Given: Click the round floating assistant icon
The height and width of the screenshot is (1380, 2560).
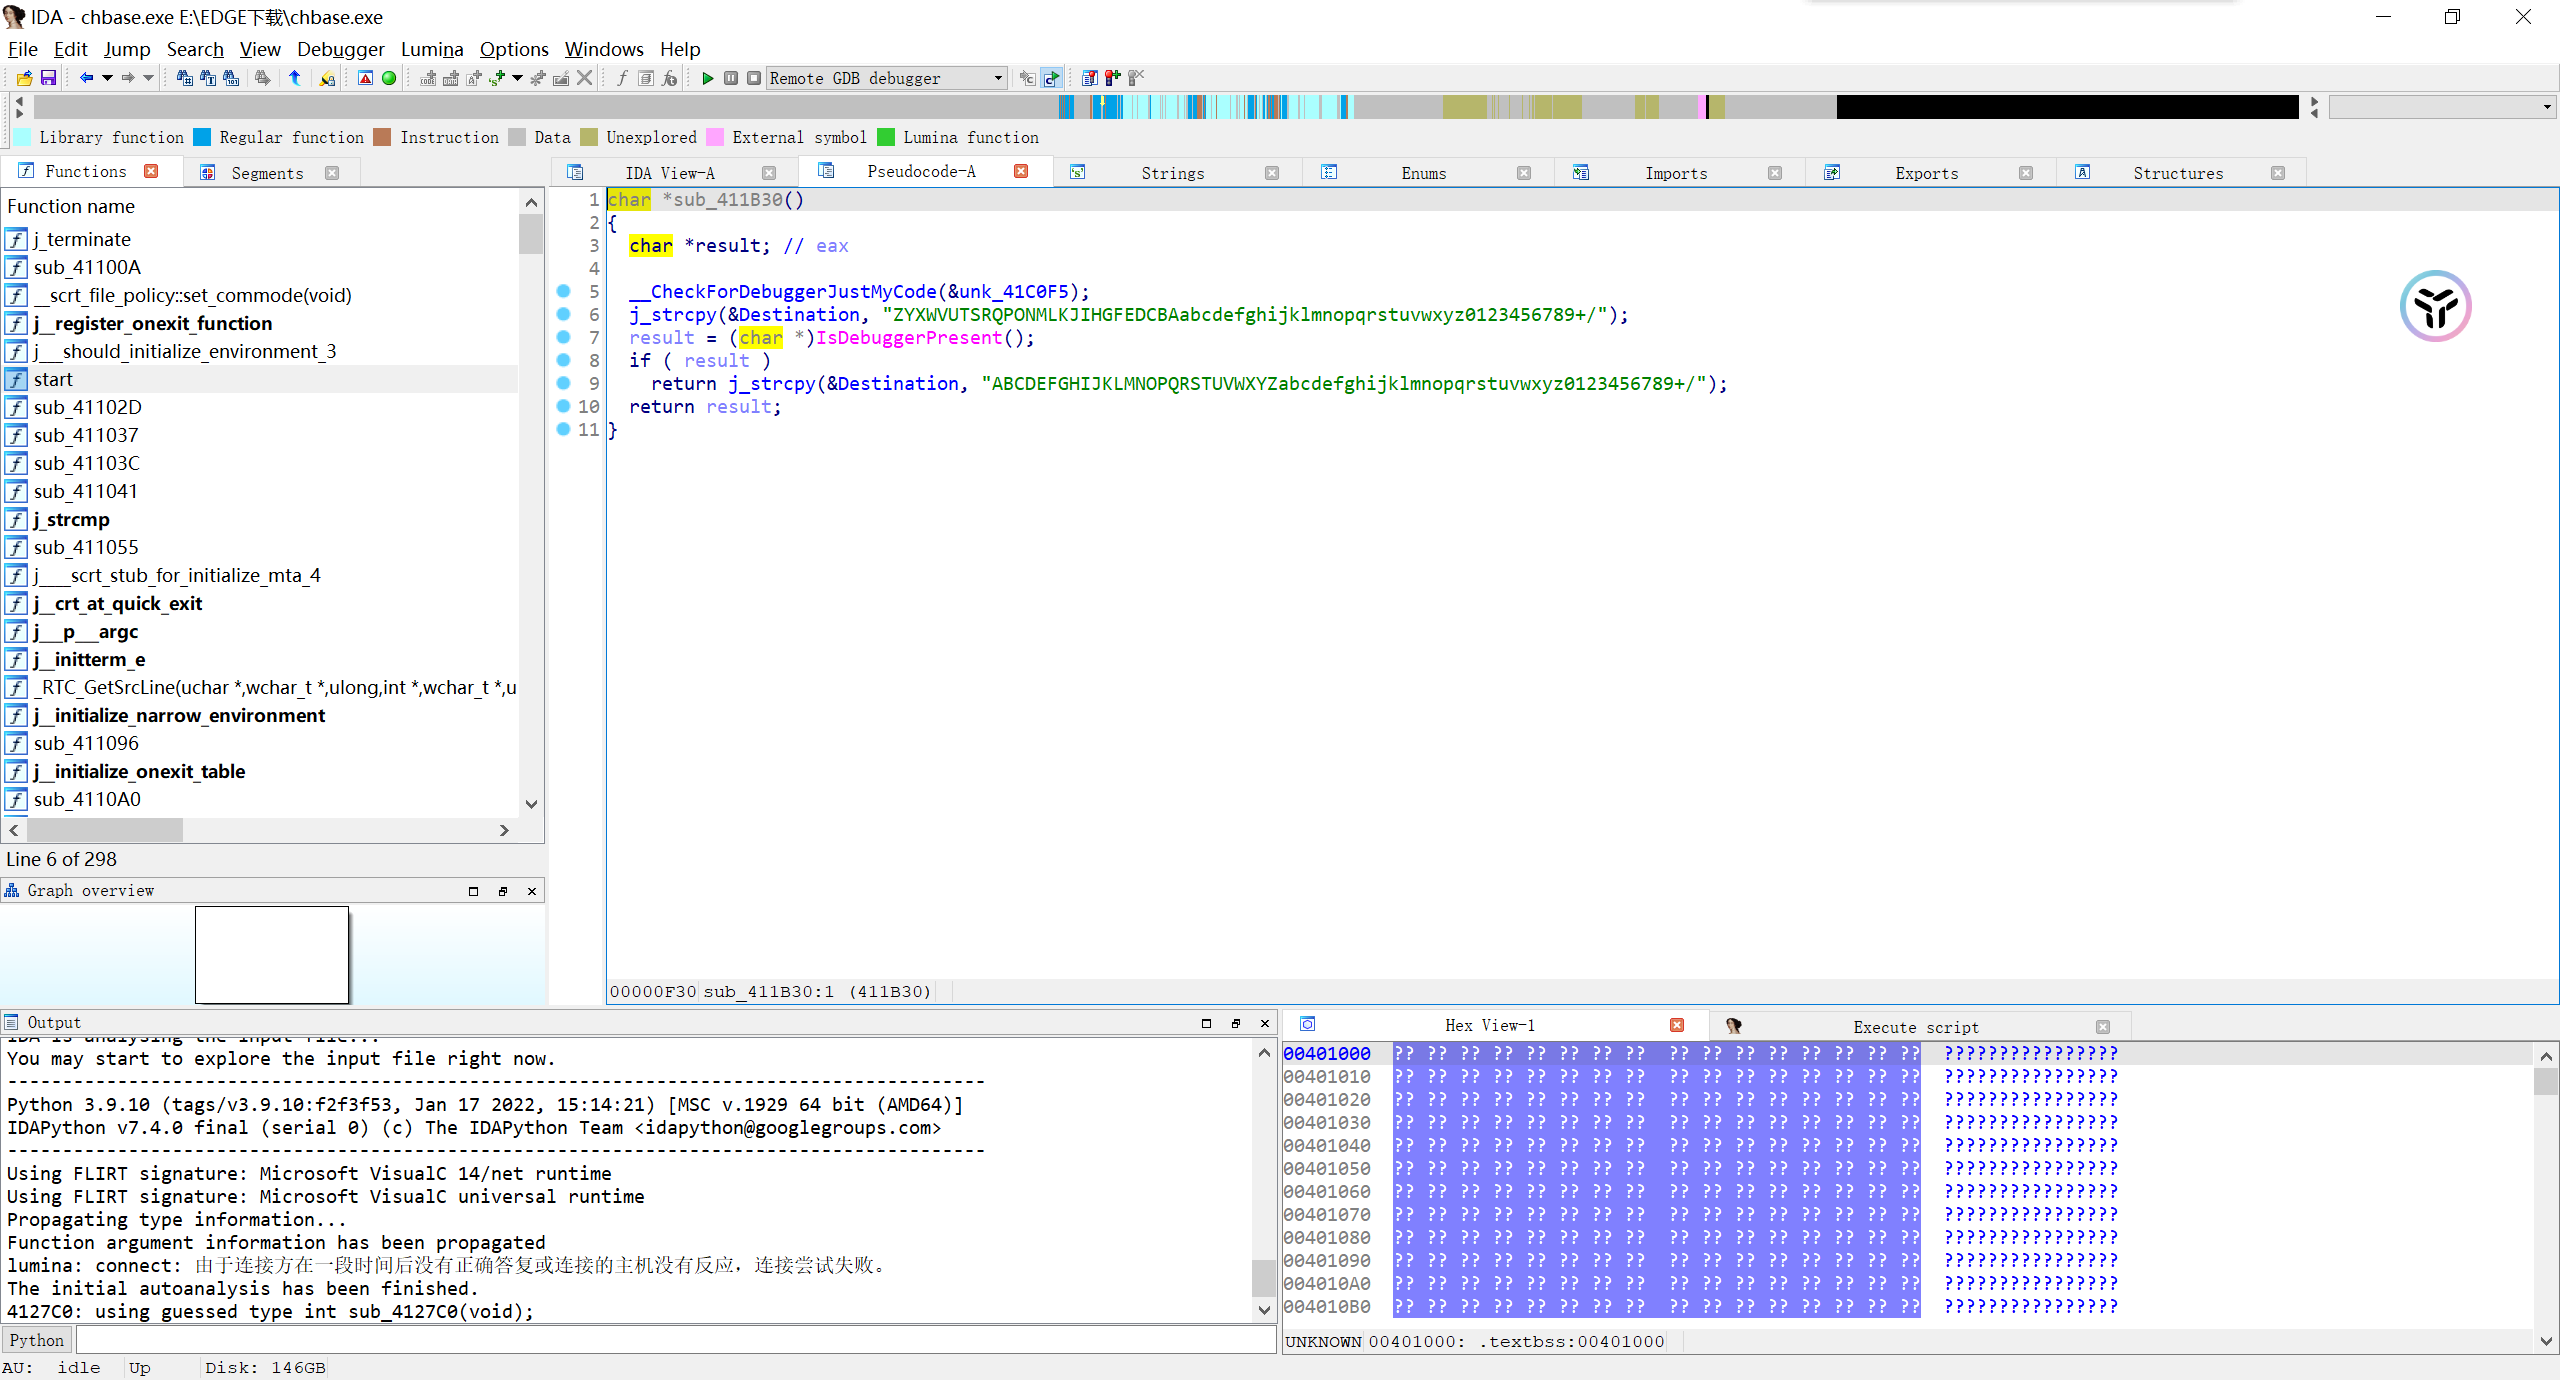Looking at the screenshot, I should click(2436, 306).
